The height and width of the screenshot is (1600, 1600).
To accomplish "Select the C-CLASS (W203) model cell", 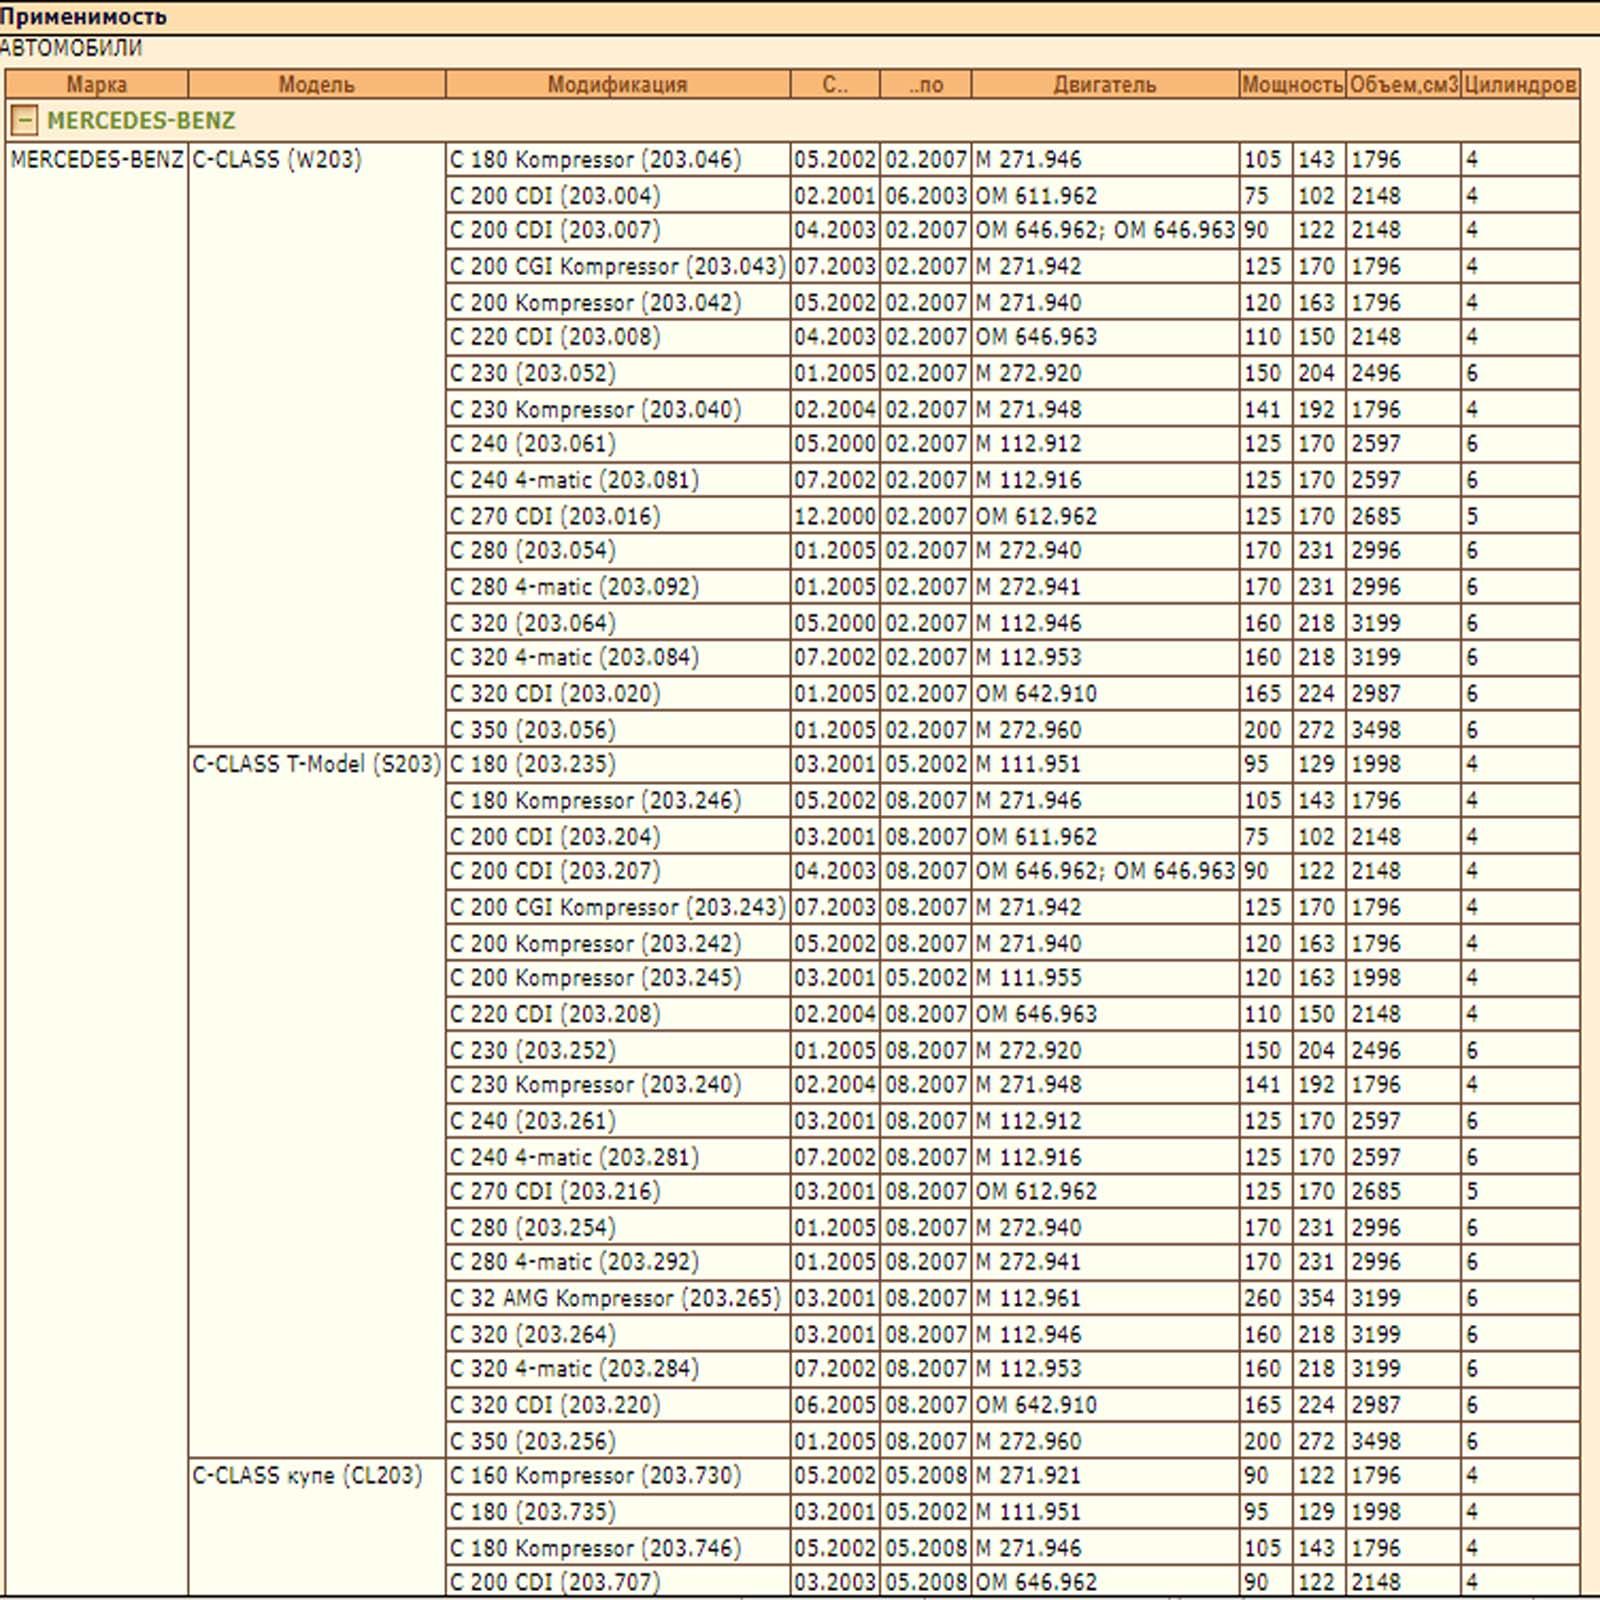I will [277, 160].
